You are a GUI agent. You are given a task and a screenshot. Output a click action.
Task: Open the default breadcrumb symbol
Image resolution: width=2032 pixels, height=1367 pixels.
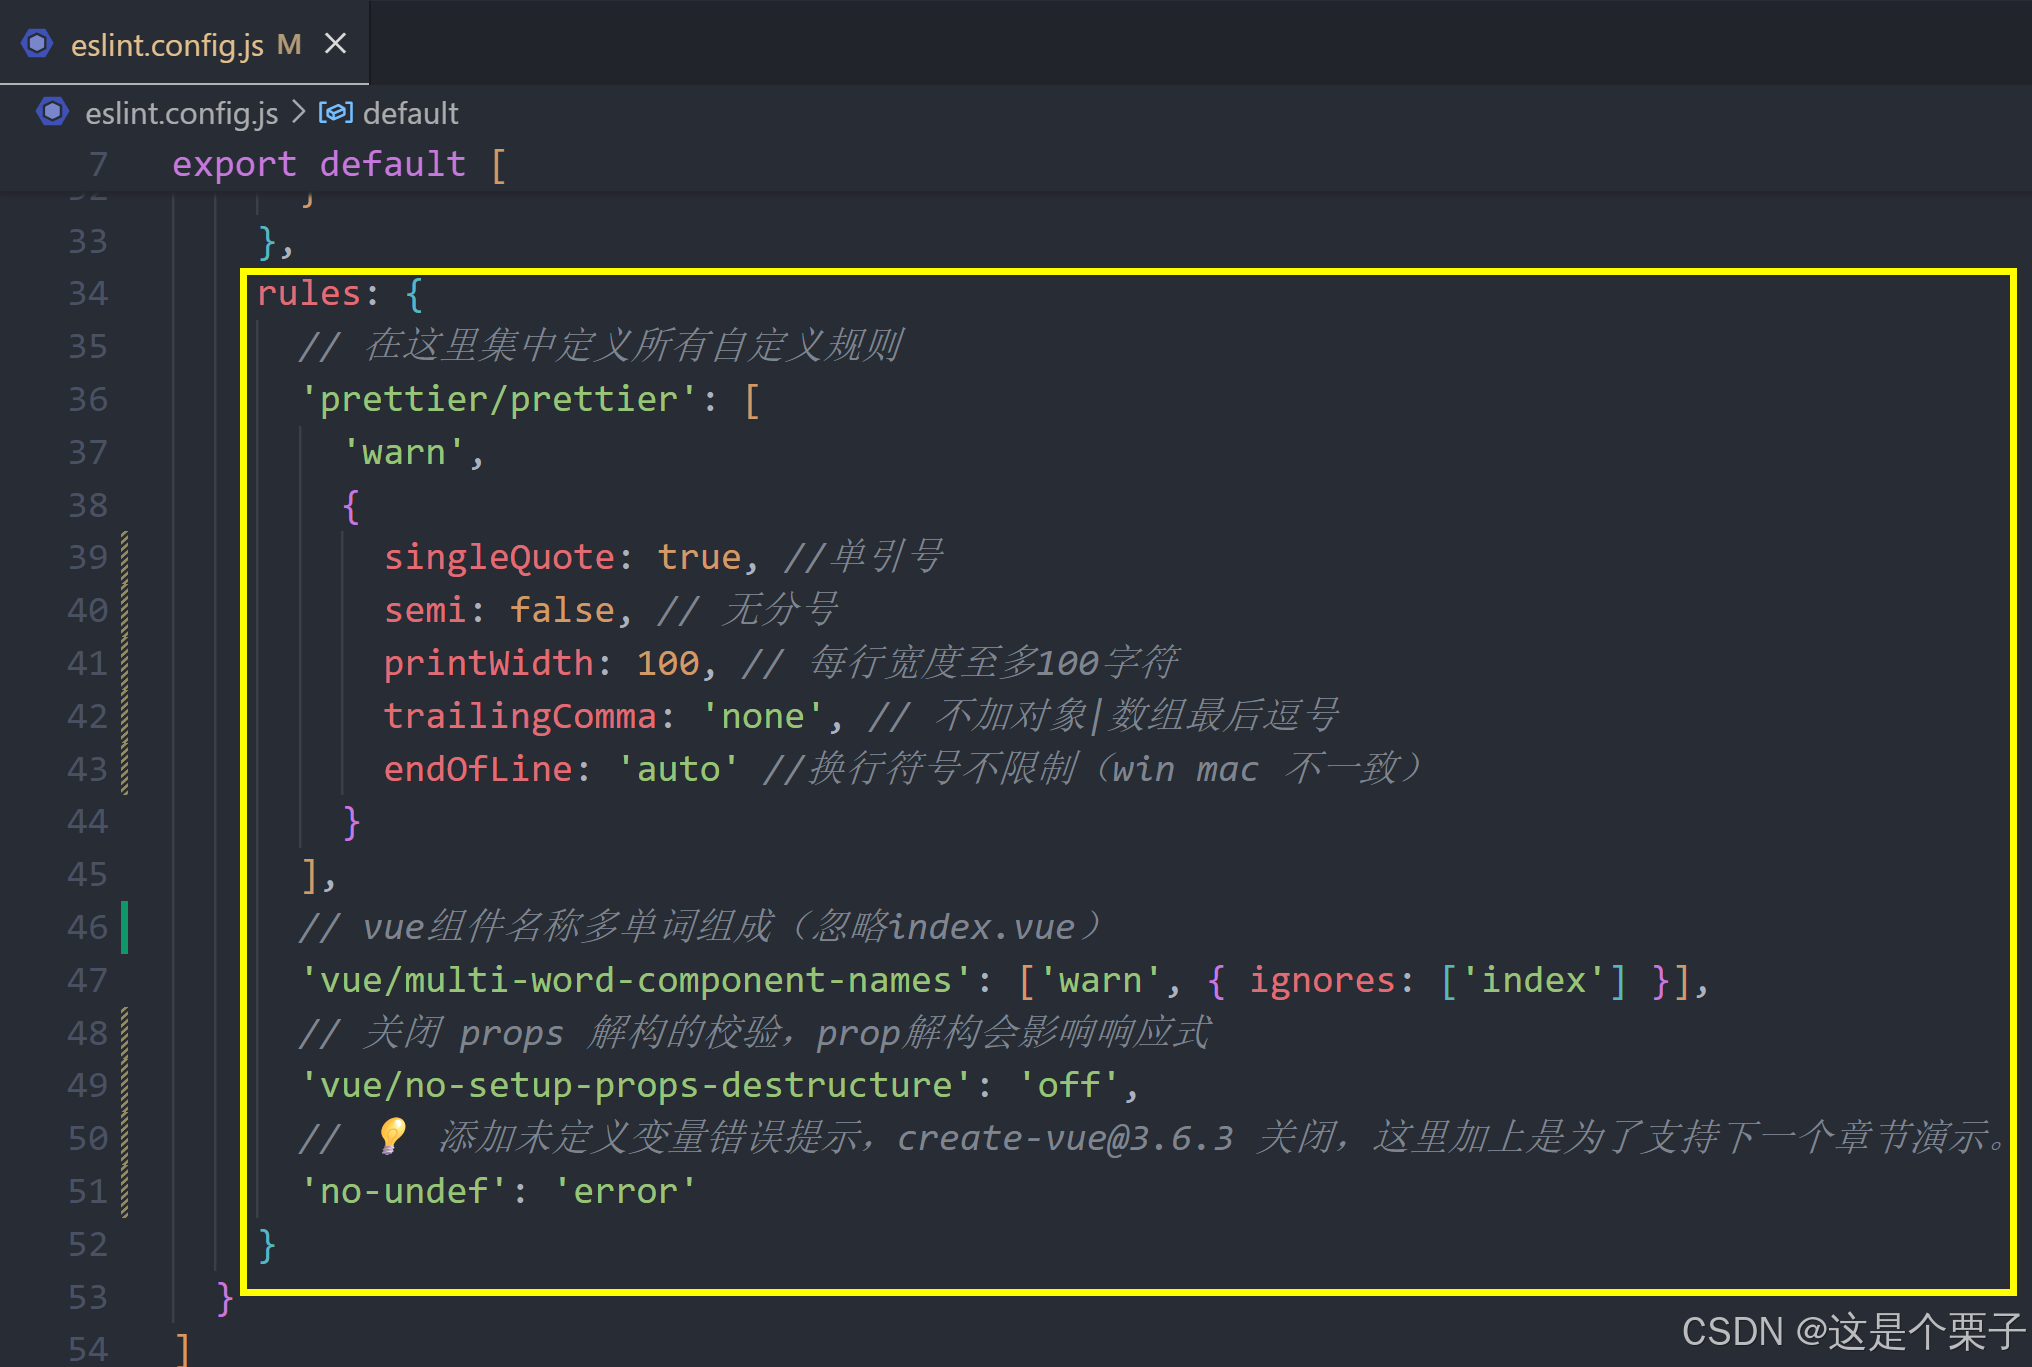[x=410, y=113]
